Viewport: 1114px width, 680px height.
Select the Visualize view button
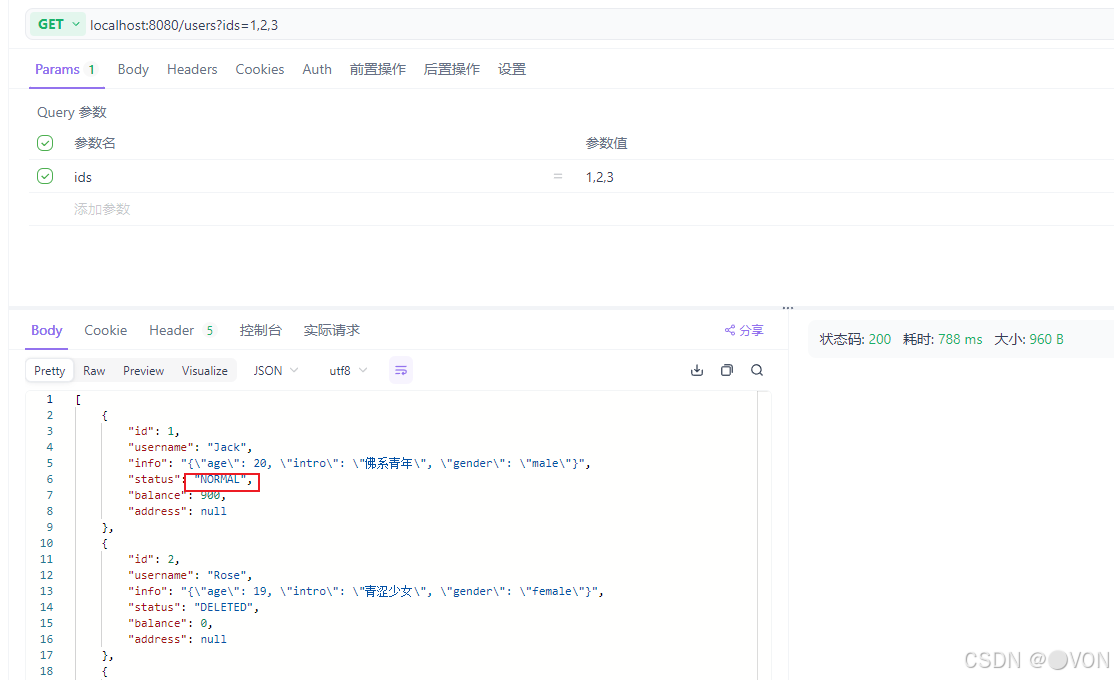(205, 370)
